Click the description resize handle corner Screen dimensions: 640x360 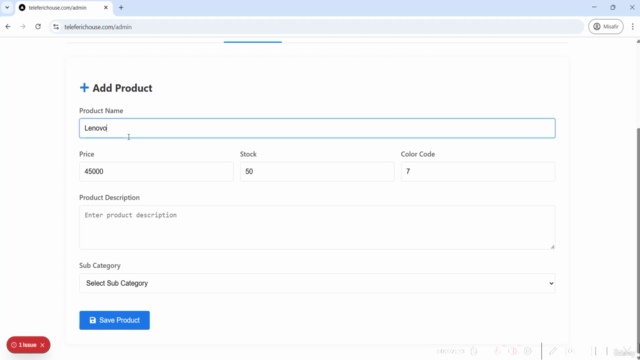click(x=552, y=247)
